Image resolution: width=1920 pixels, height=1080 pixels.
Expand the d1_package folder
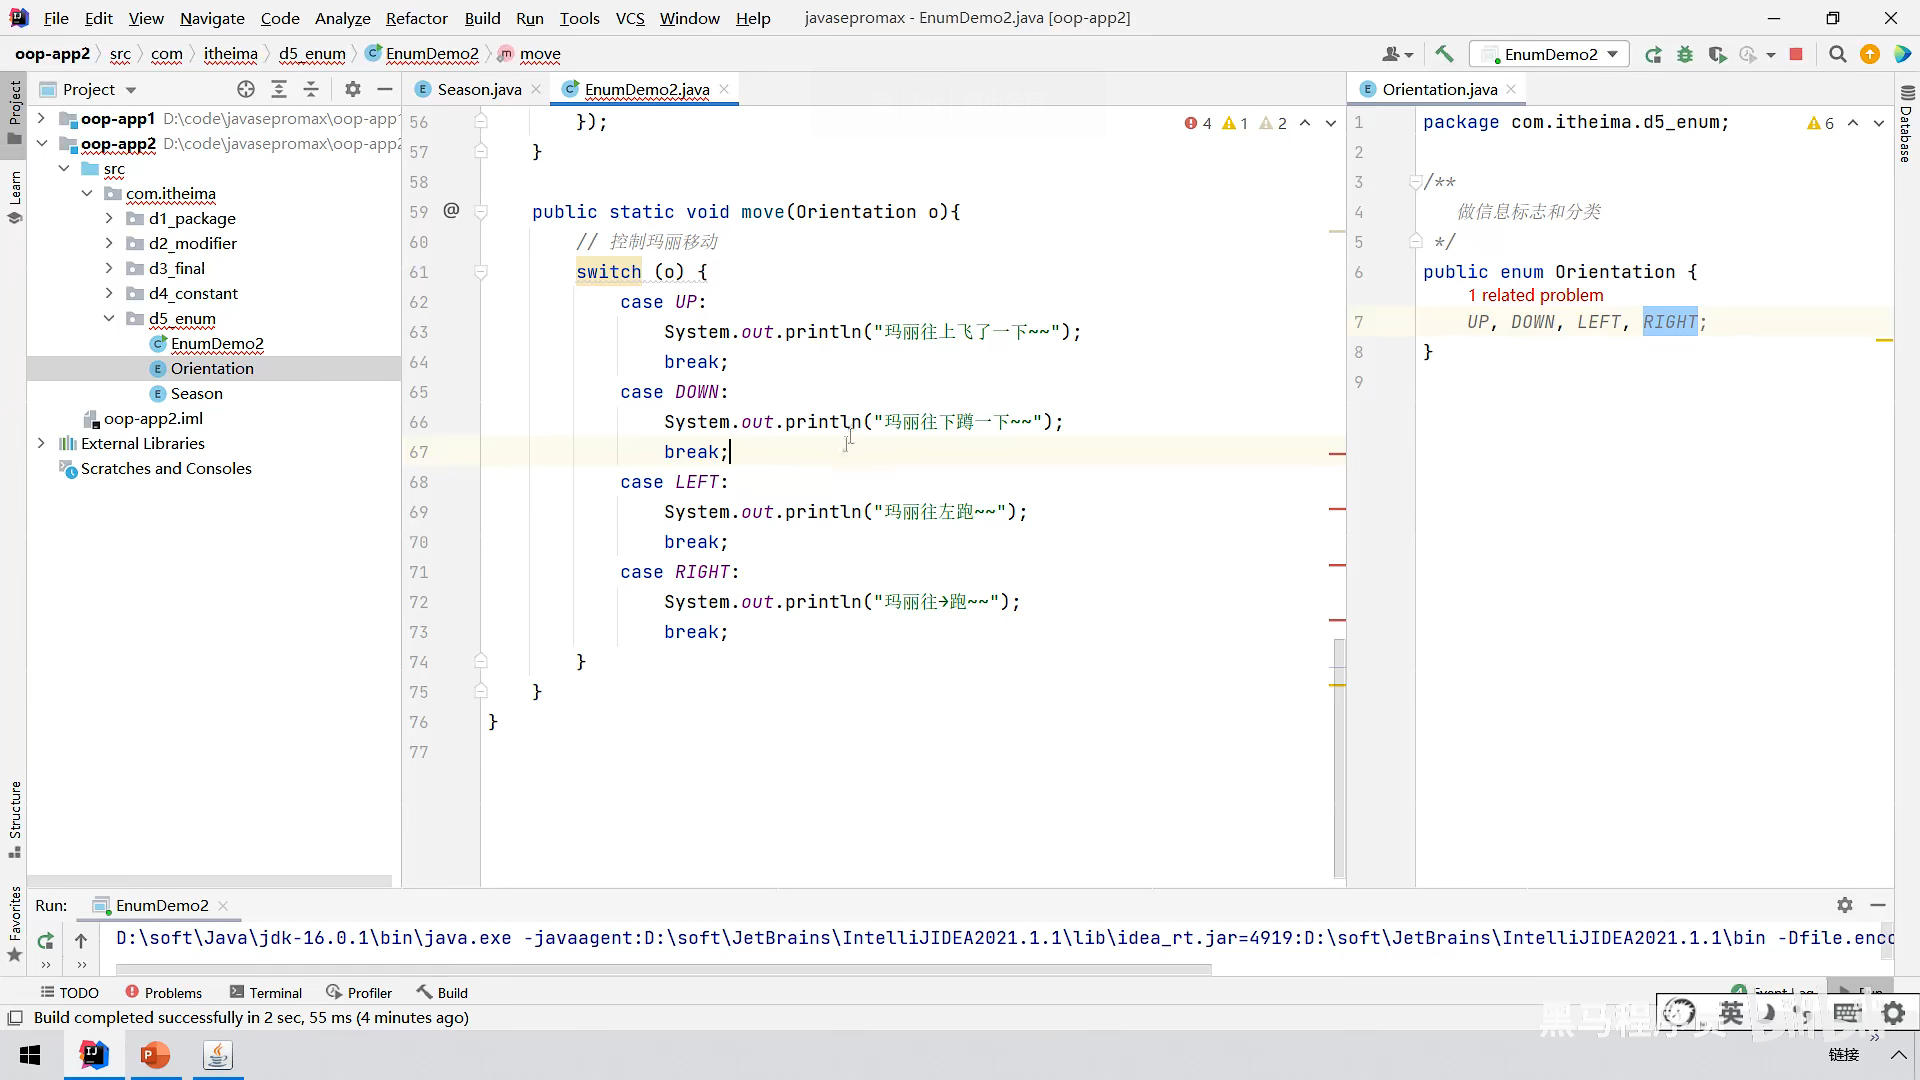(x=109, y=218)
